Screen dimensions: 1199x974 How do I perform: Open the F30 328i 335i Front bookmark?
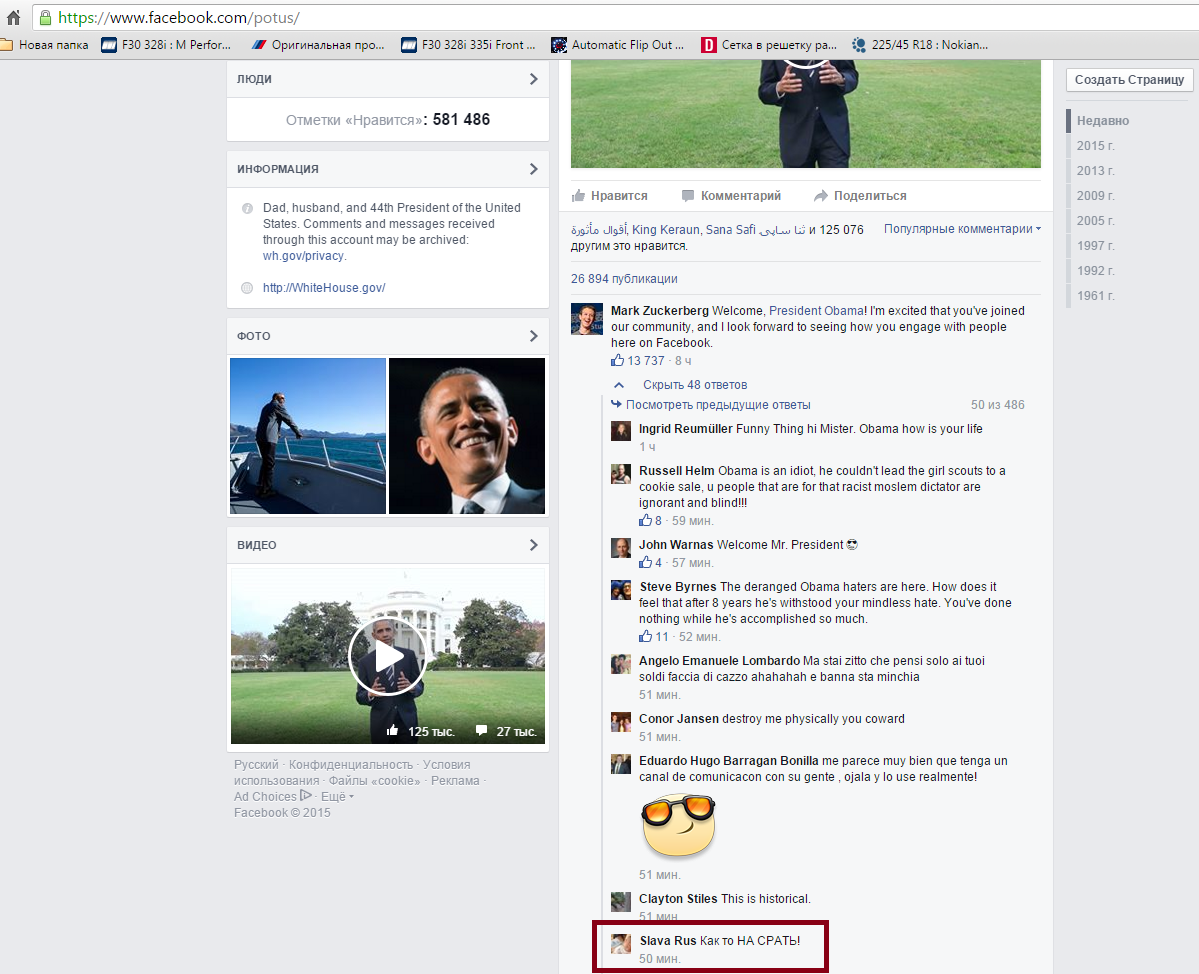tap(468, 45)
